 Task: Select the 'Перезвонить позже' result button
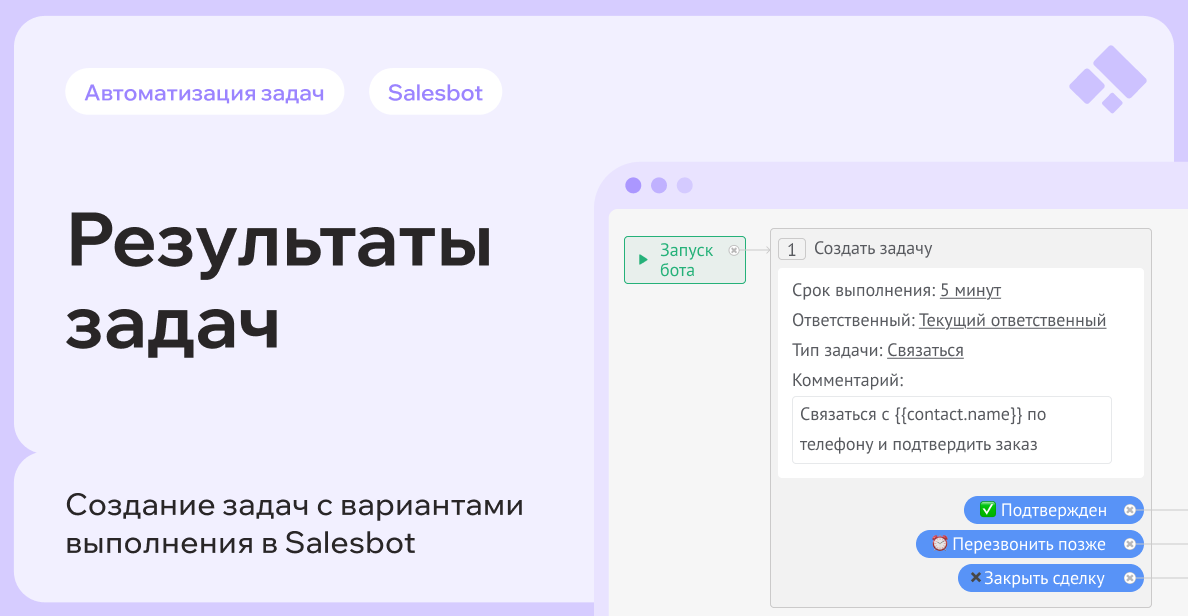pos(1029,544)
